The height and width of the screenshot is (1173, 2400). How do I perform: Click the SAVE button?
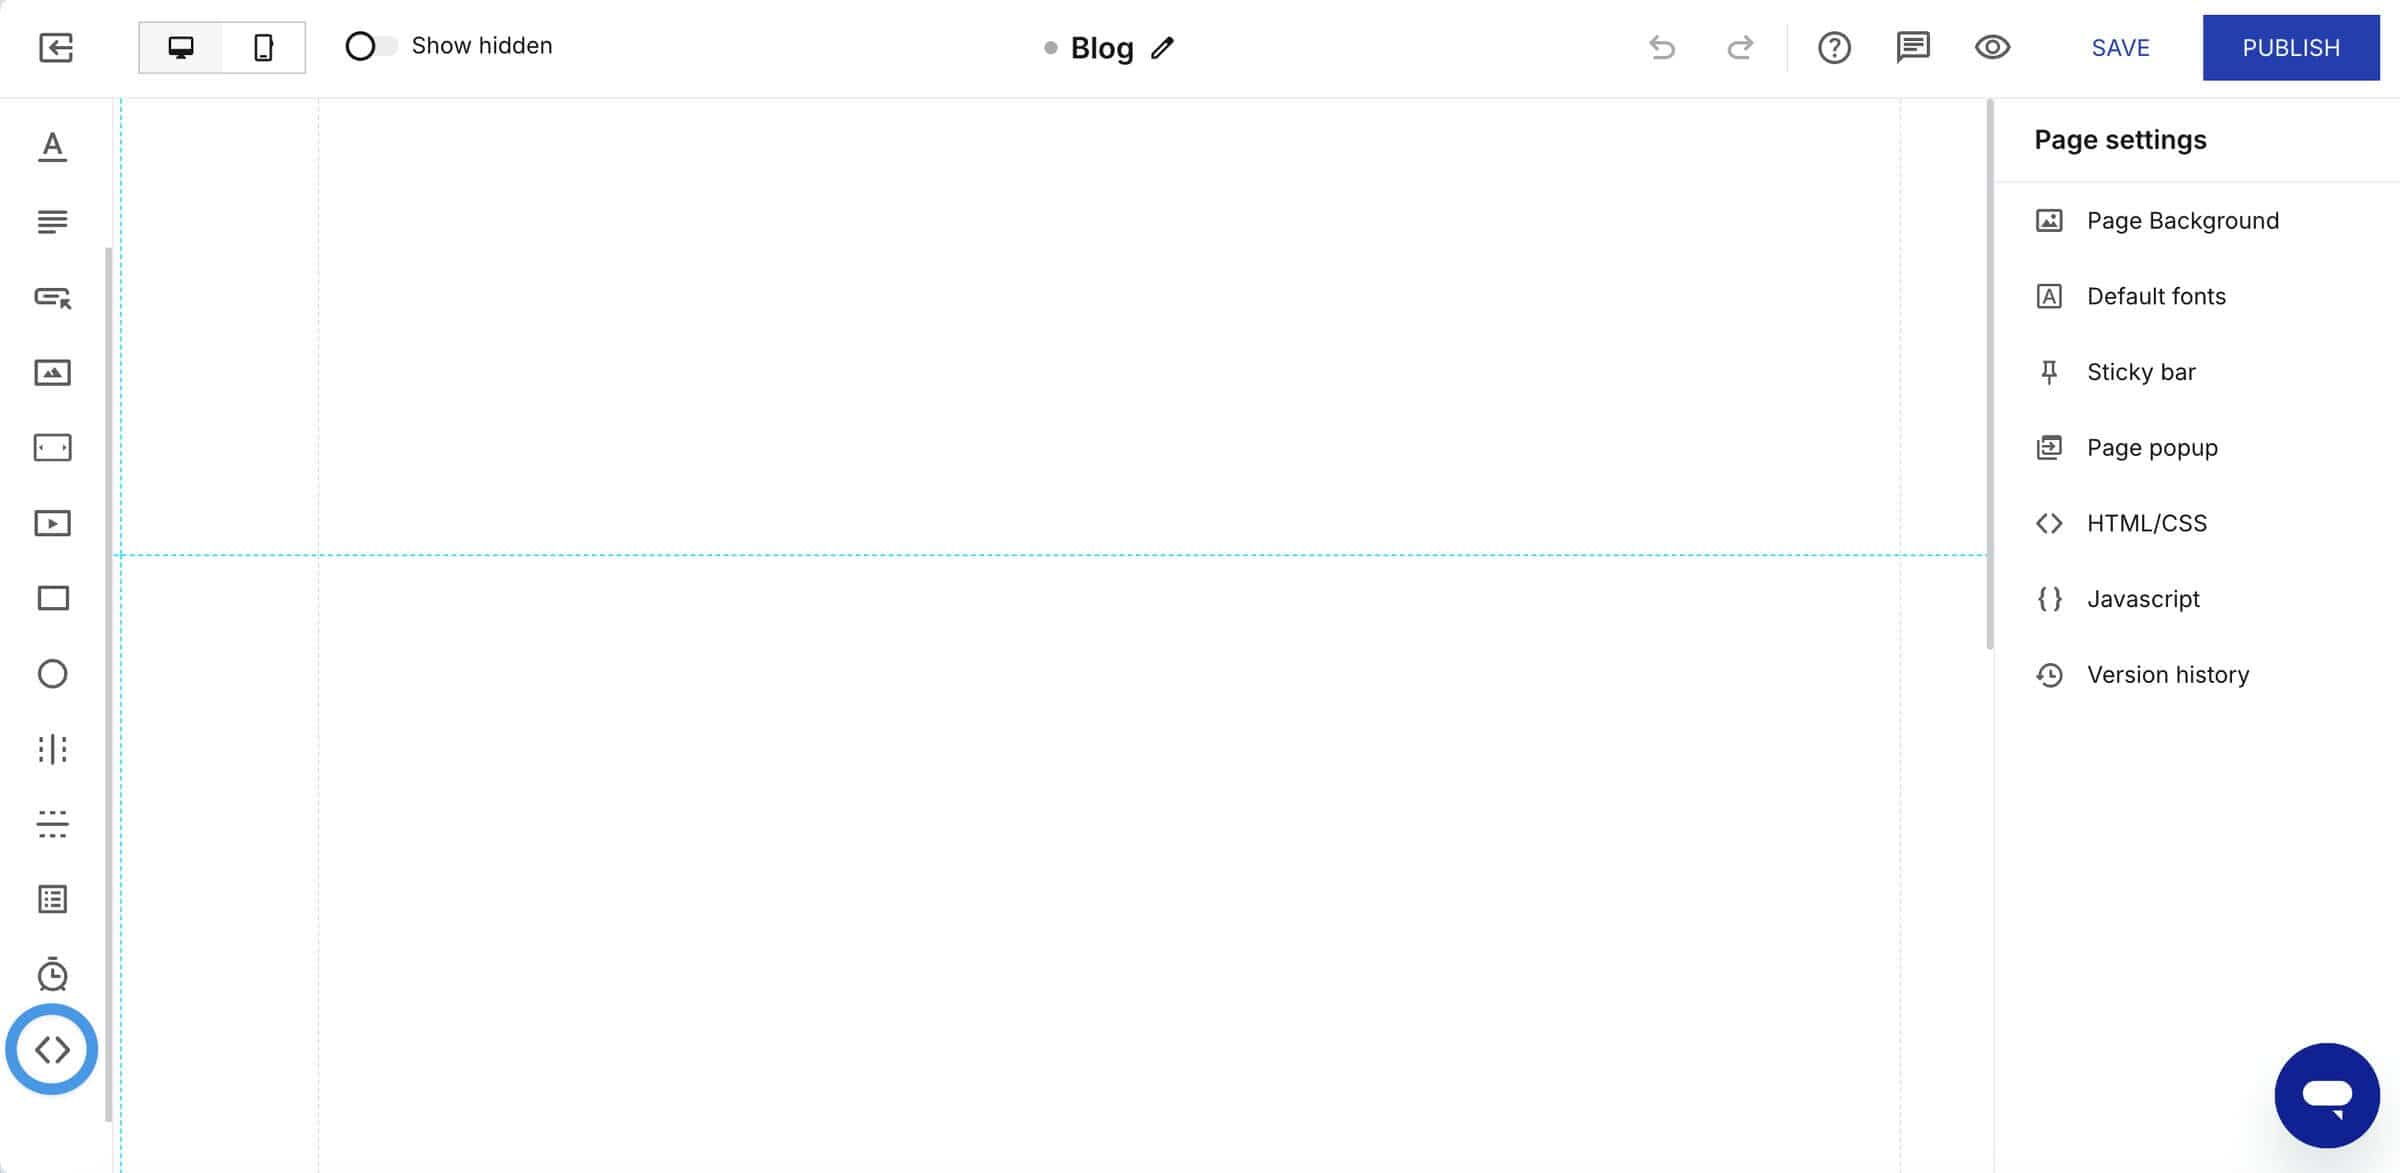2120,48
